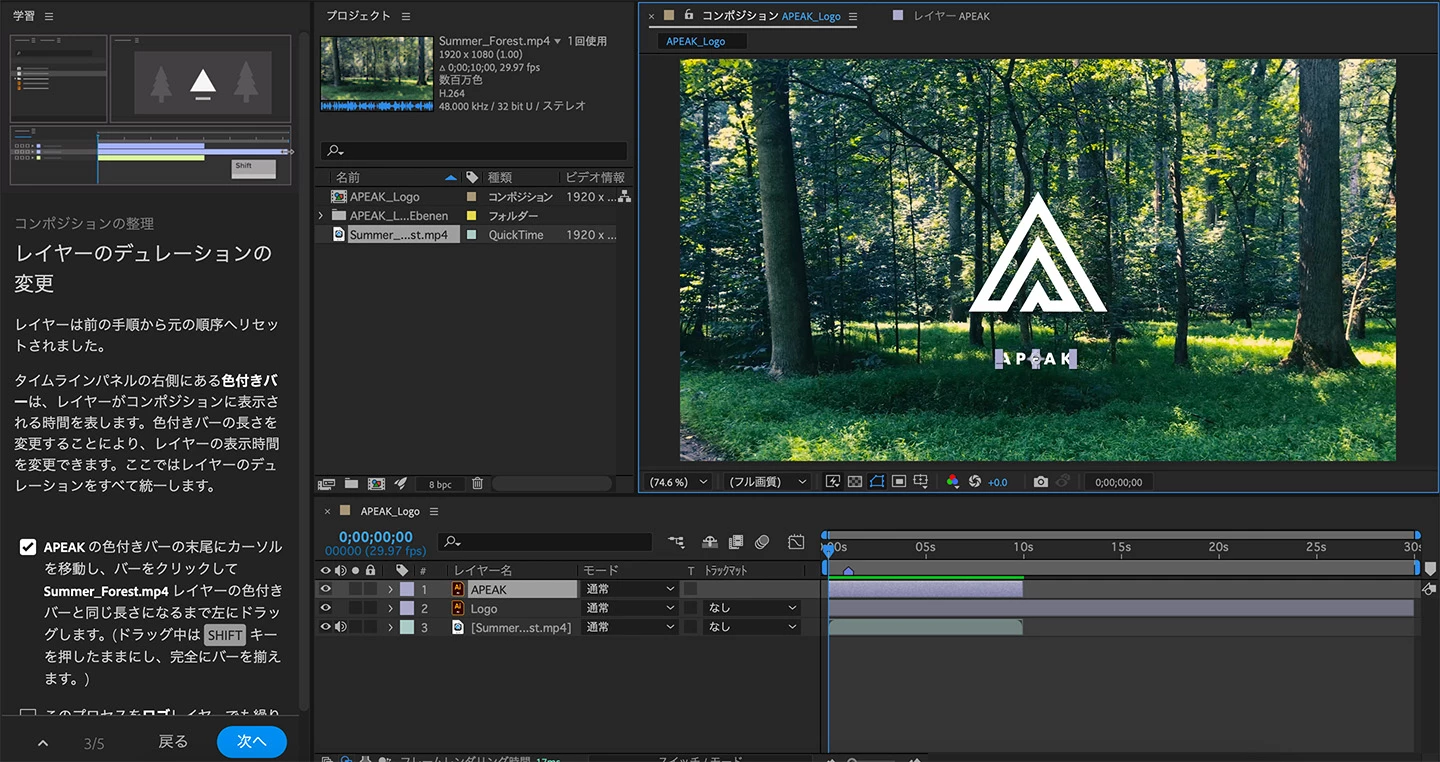Toggle Fast Previews icon in viewer
The height and width of the screenshot is (762, 1440).
click(833, 481)
